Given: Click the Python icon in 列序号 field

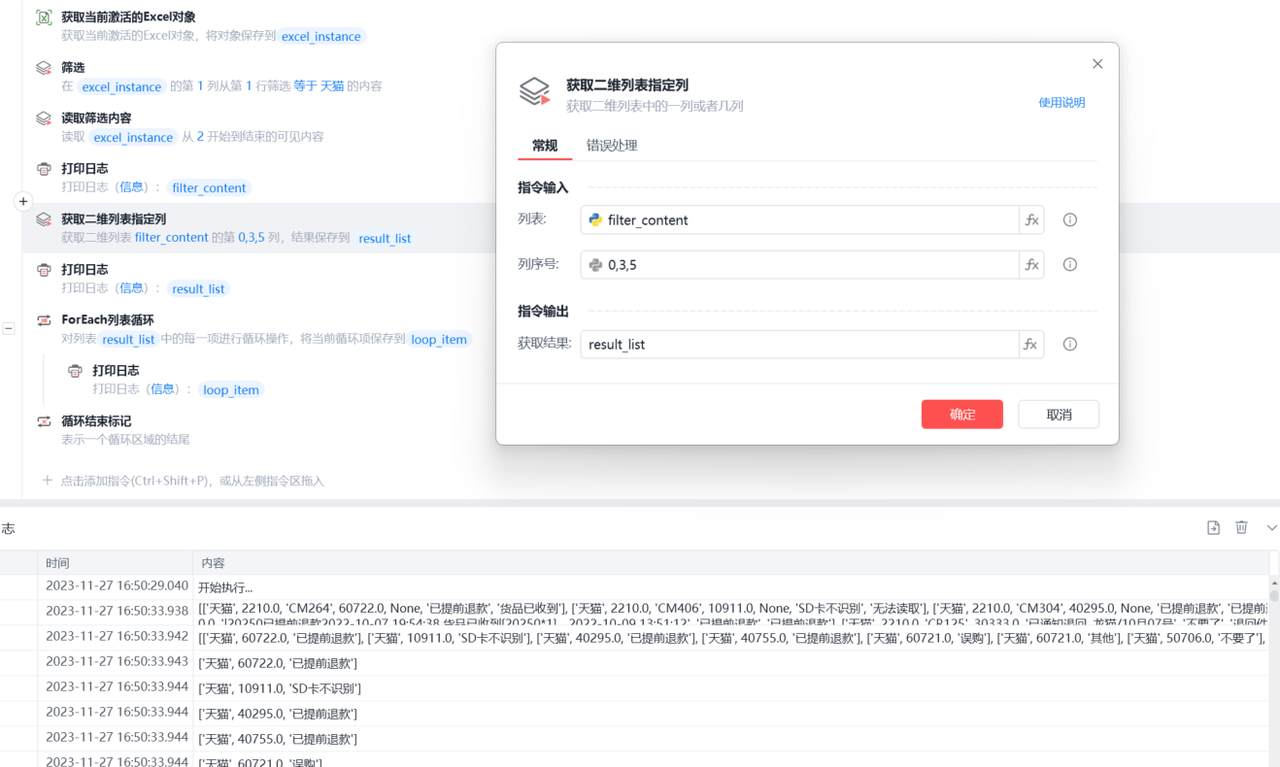Looking at the screenshot, I should click(x=596, y=265).
